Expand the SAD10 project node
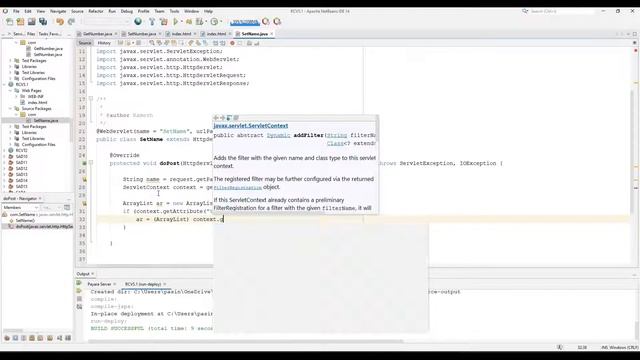 coord(4,156)
